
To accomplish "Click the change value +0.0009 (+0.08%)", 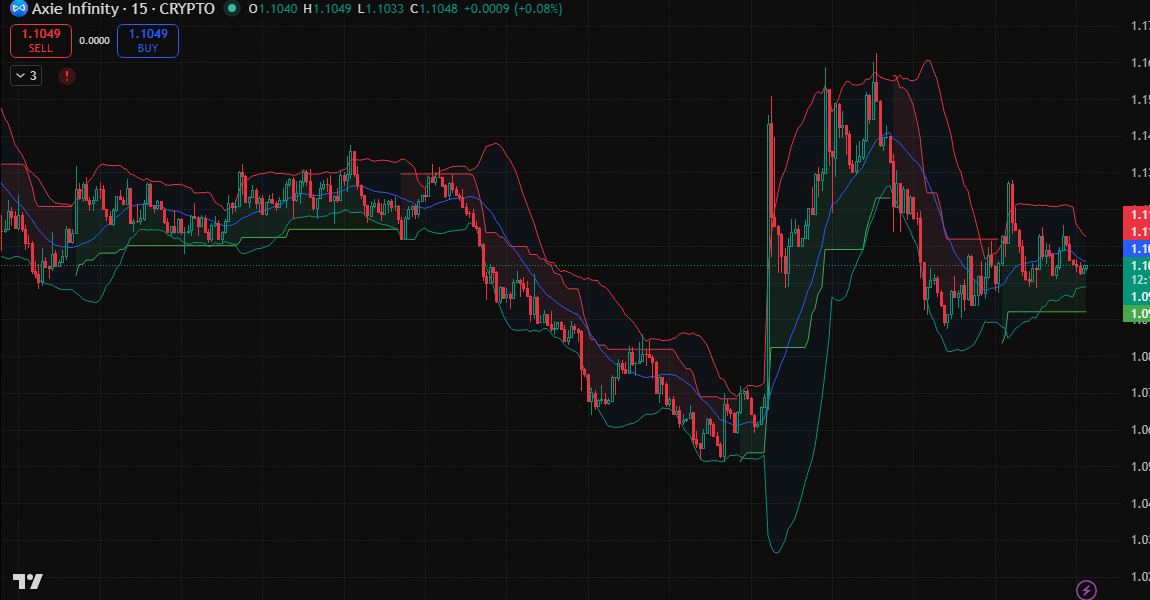I will coord(513,9).
